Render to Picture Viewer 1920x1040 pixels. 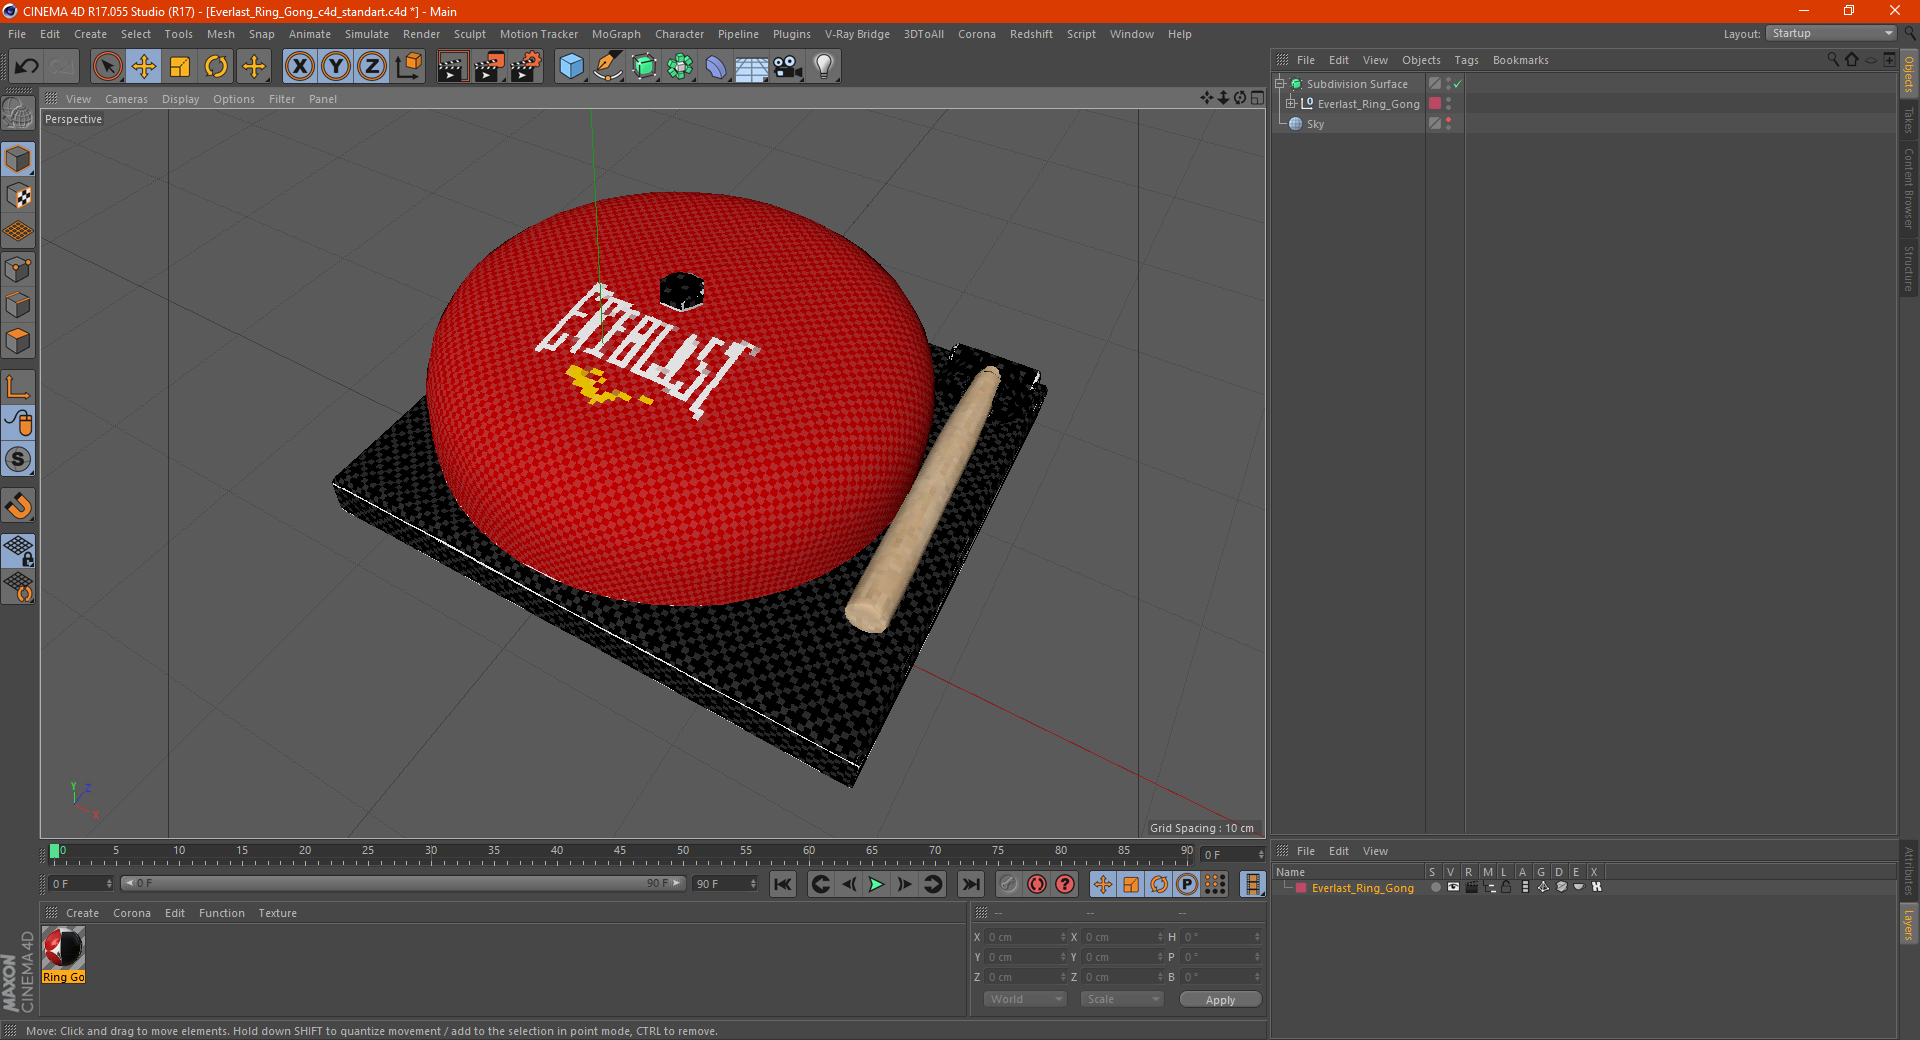489,67
